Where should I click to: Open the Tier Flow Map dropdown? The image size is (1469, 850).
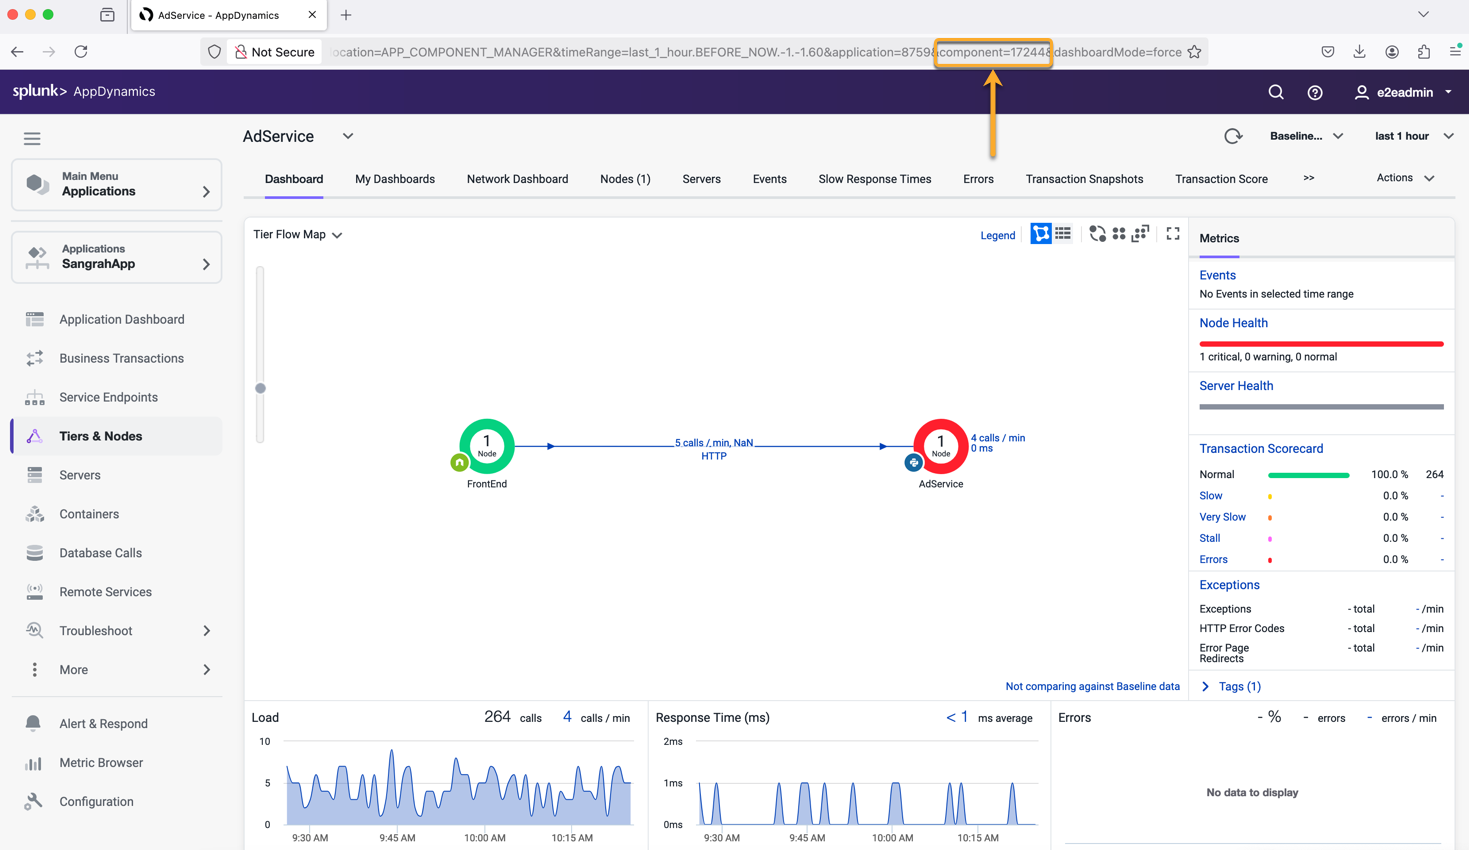pyautogui.click(x=298, y=234)
